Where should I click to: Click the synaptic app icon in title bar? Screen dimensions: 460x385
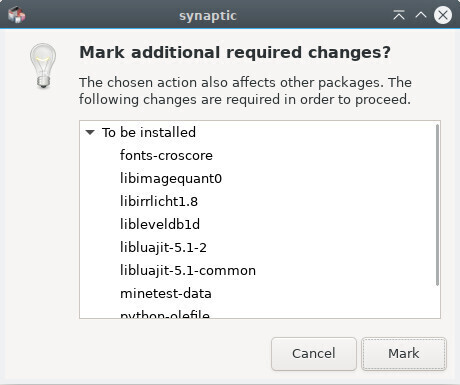[16, 15]
